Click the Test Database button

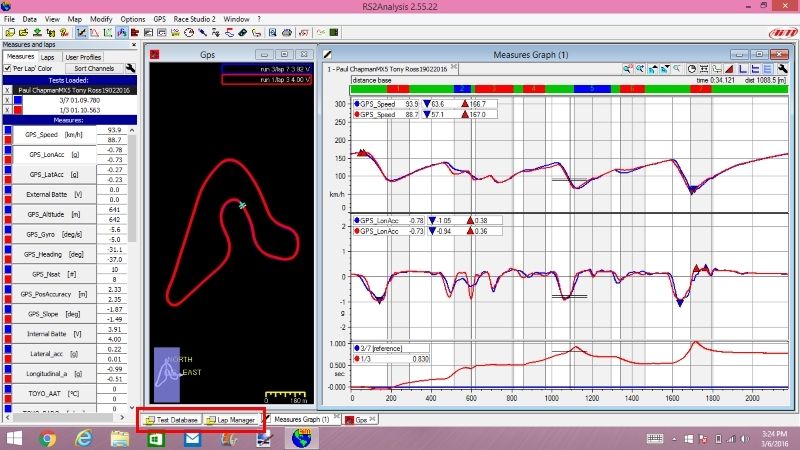171,420
